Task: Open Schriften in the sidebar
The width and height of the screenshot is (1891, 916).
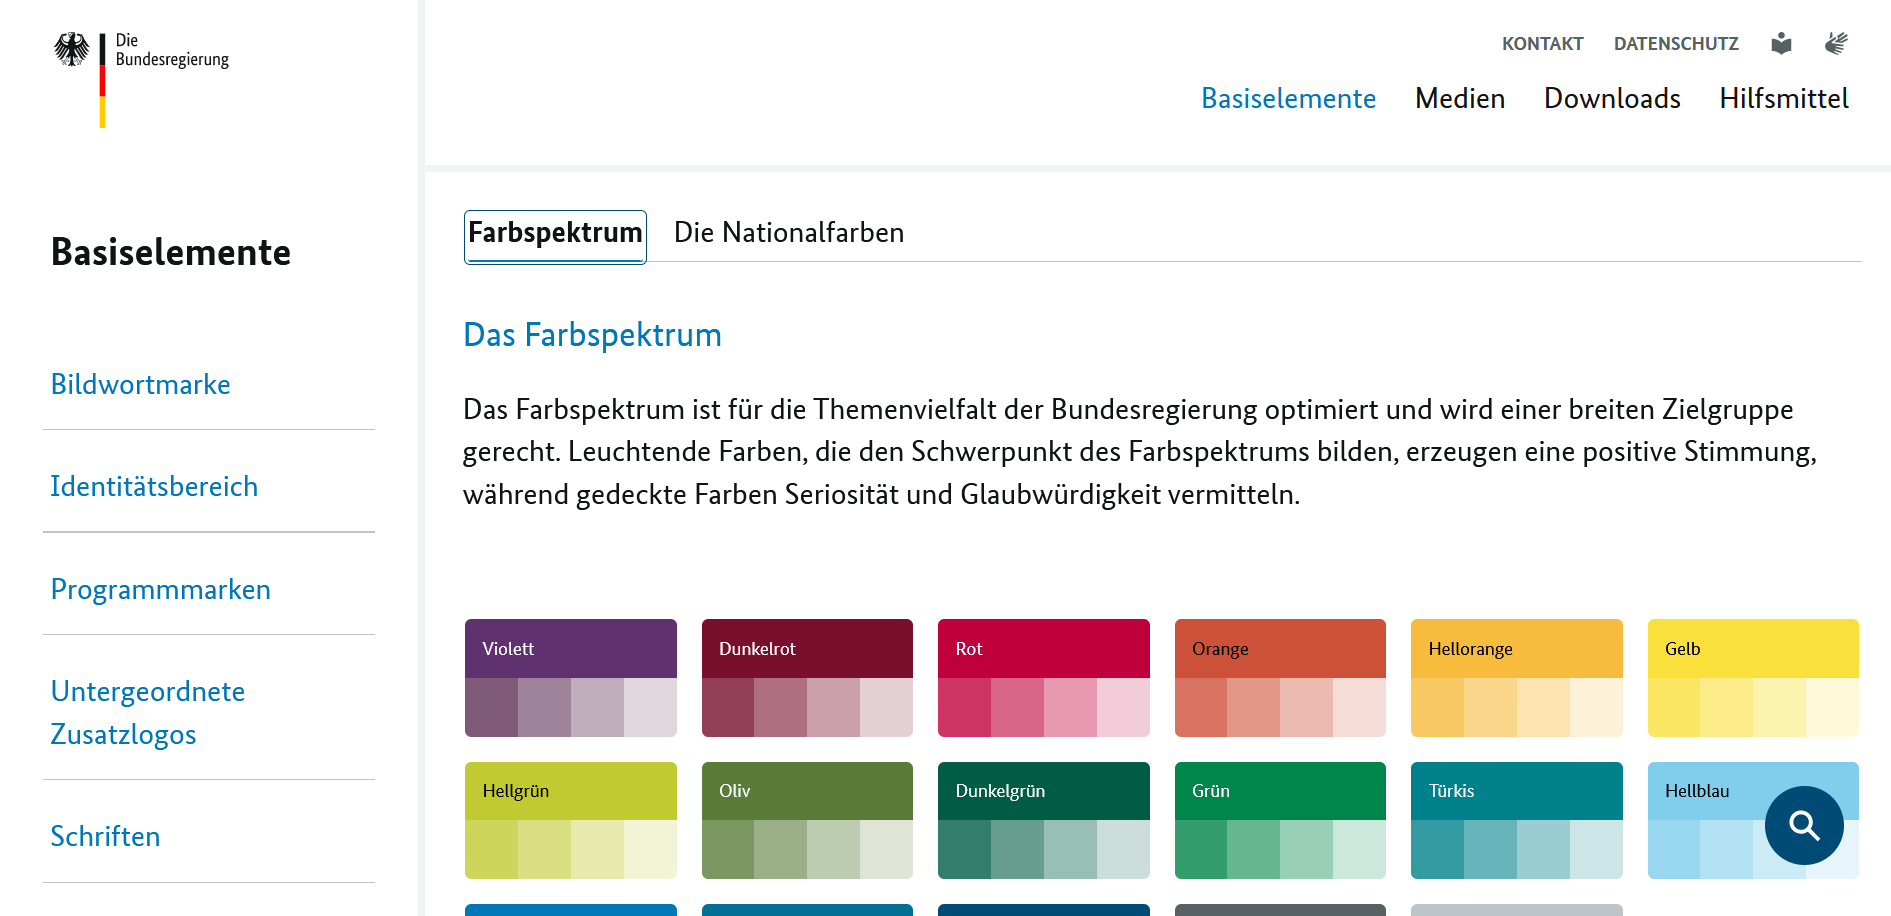Action: (x=105, y=836)
